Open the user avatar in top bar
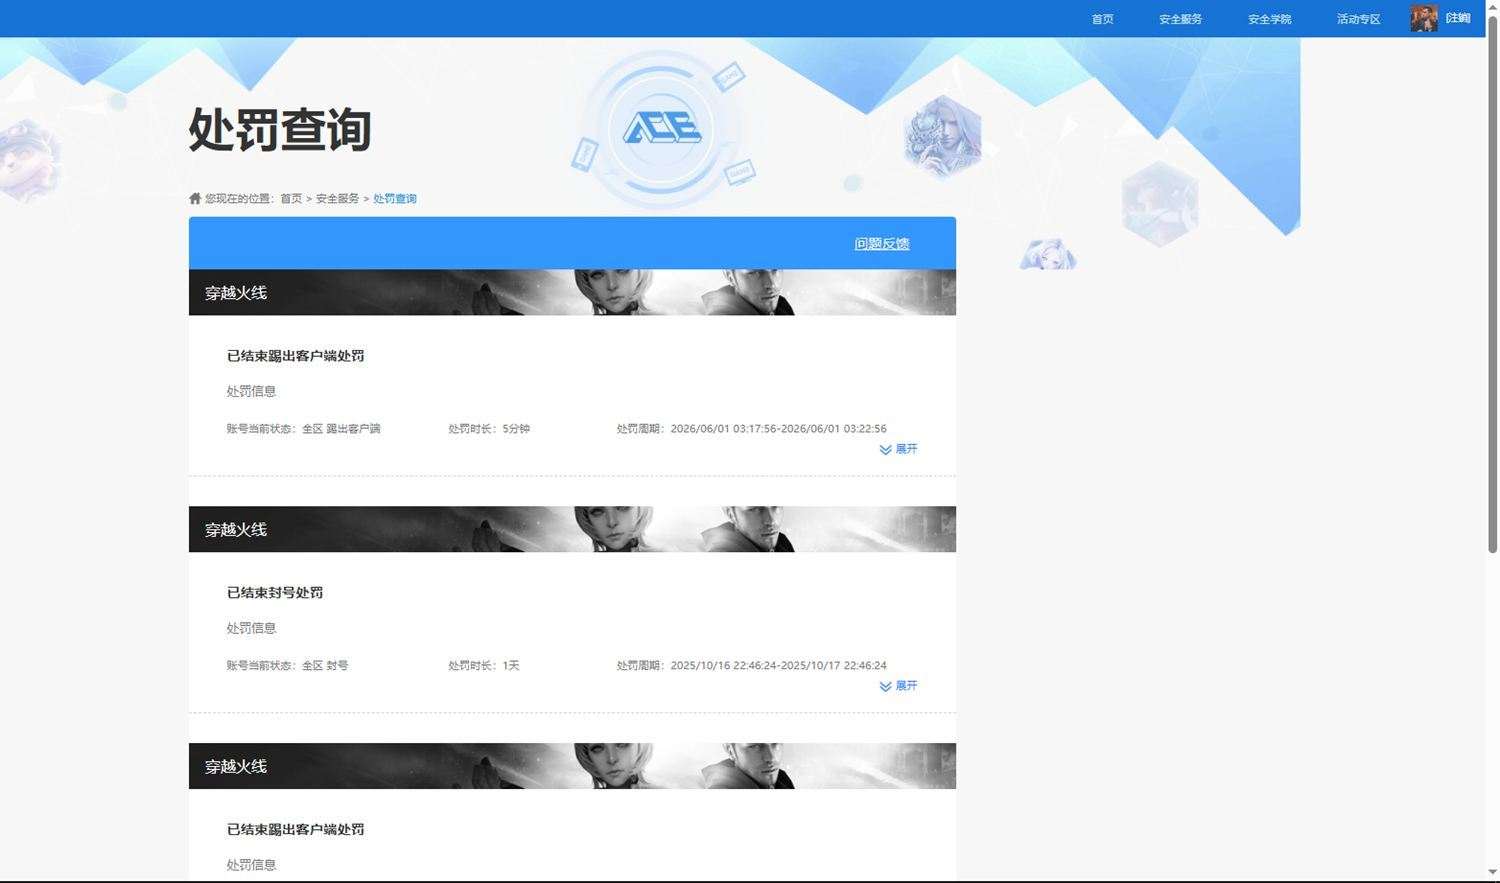 pyautogui.click(x=1424, y=18)
